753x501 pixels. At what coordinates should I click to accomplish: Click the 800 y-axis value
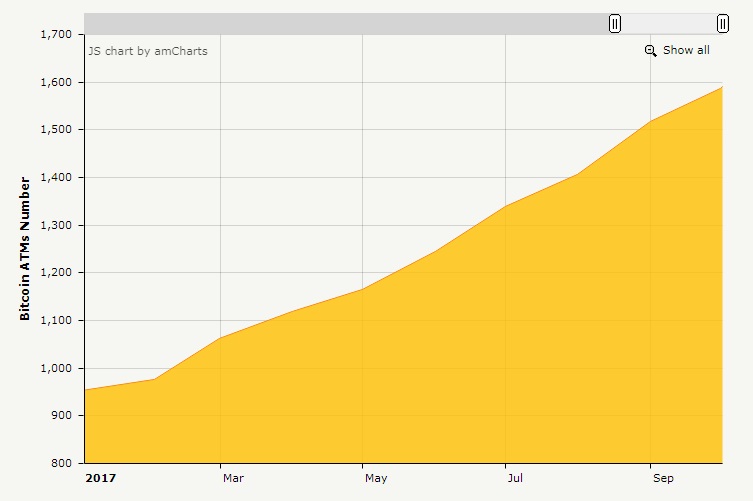(62, 463)
